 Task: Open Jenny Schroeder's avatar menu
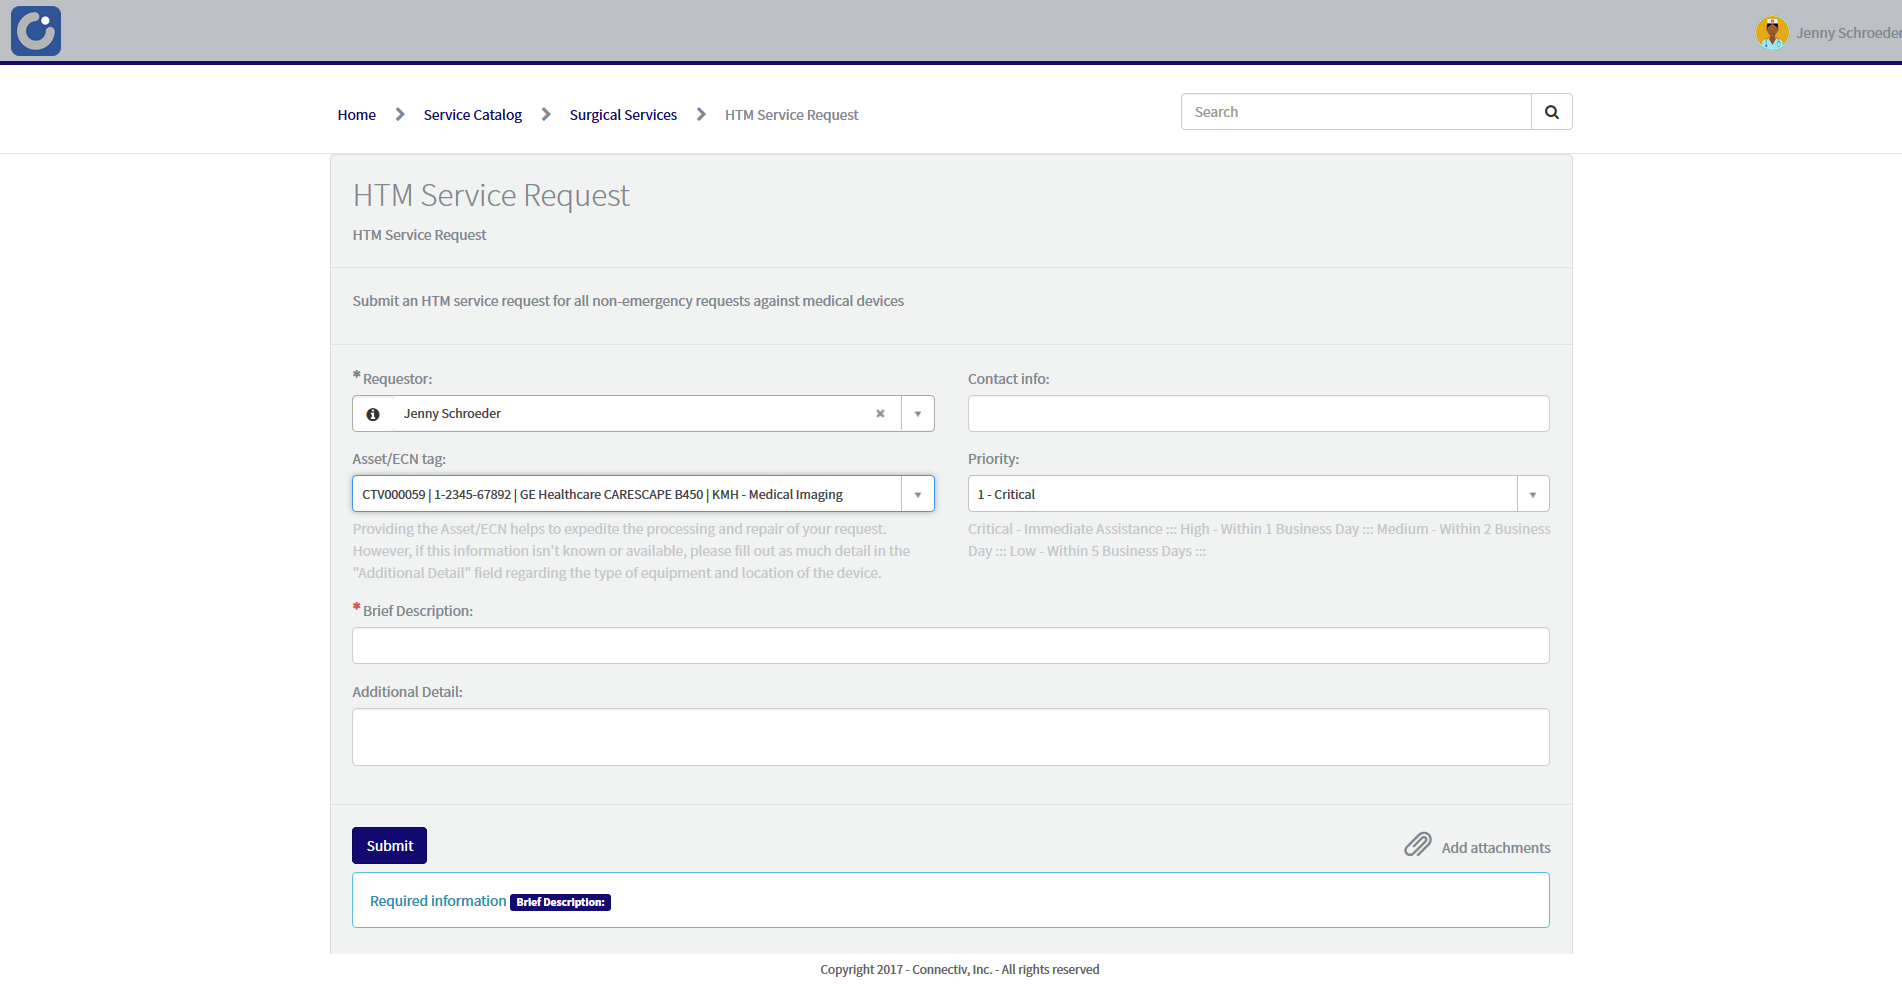[1772, 31]
